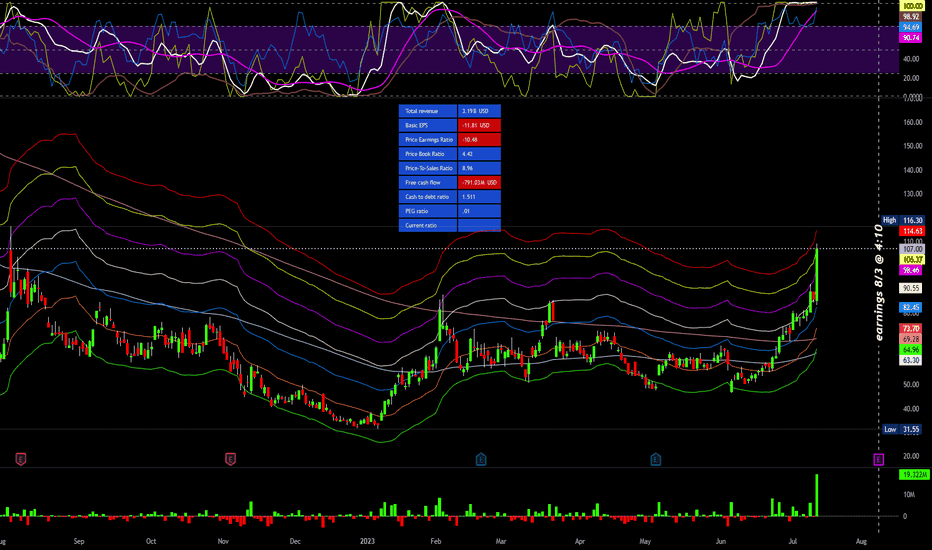The width and height of the screenshot is (932, 550).
Task: Select the Current ratio label
Action: pyautogui.click(x=428, y=225)
